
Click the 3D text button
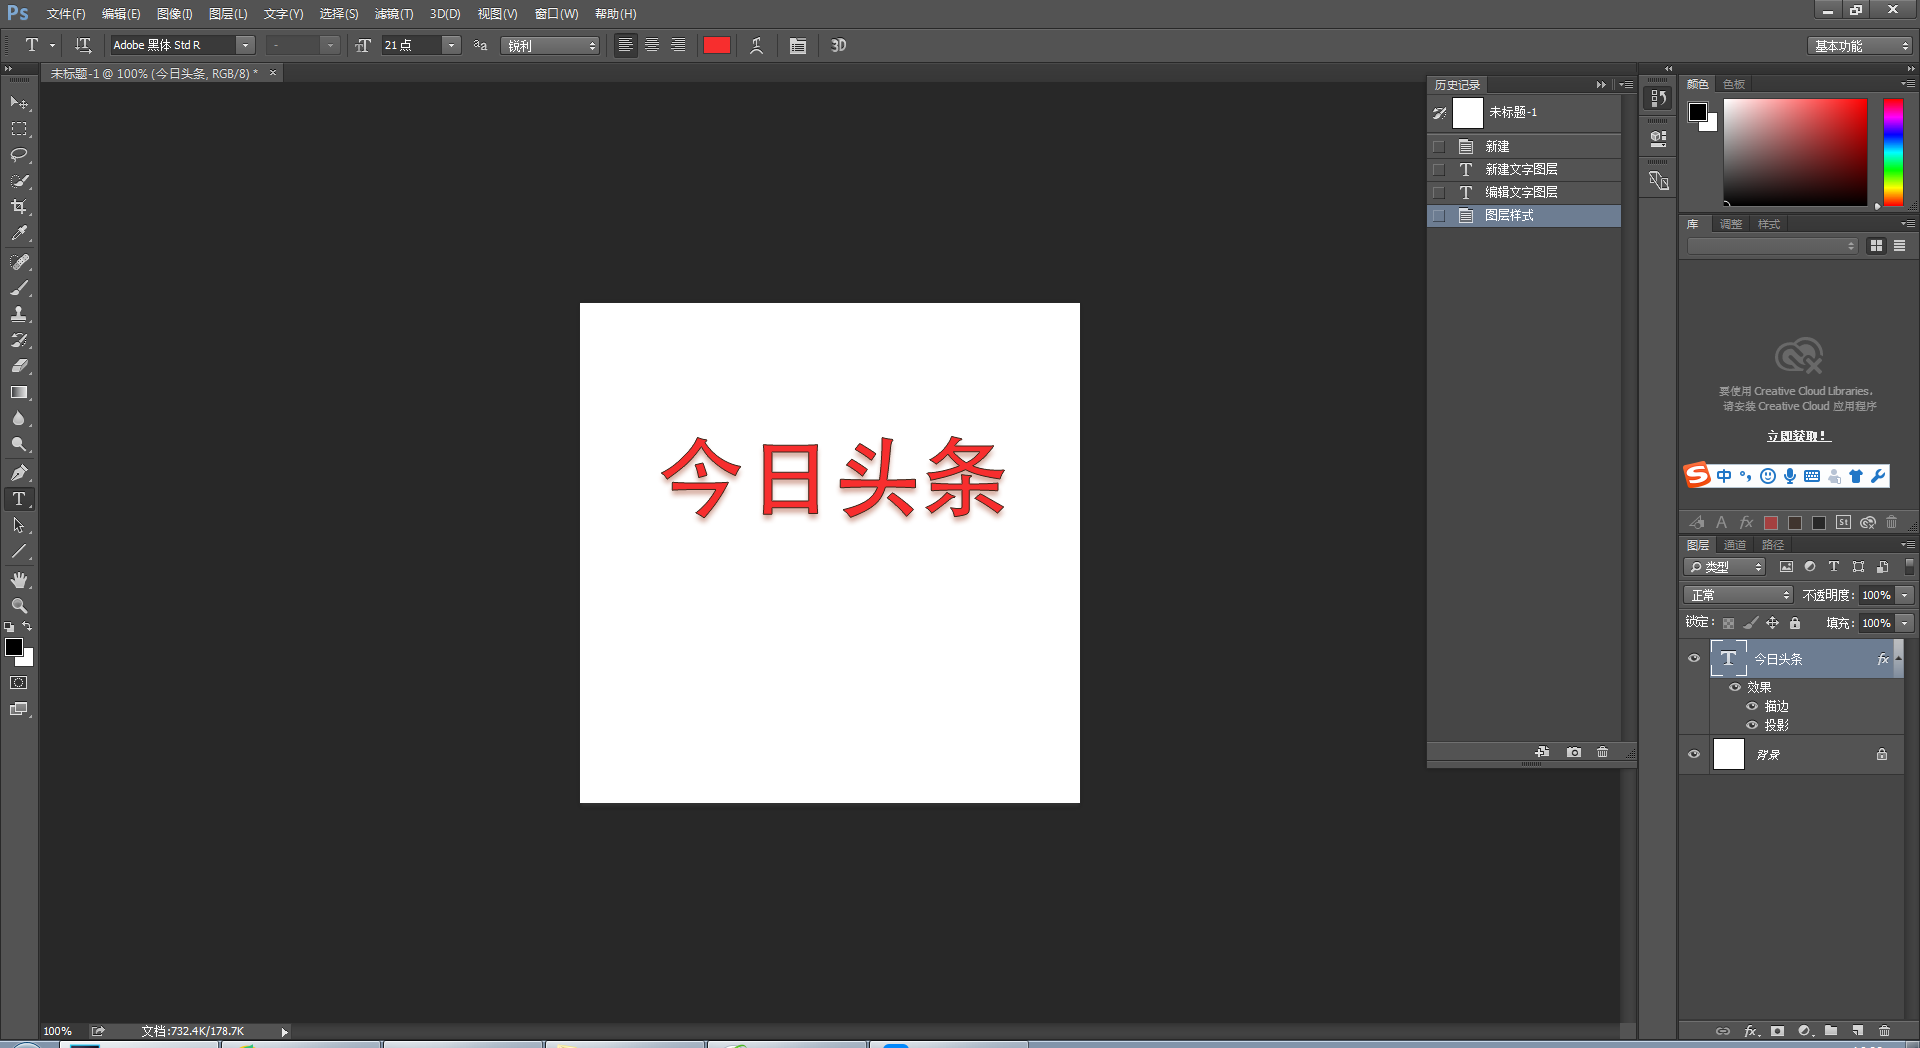click(838, 45)
